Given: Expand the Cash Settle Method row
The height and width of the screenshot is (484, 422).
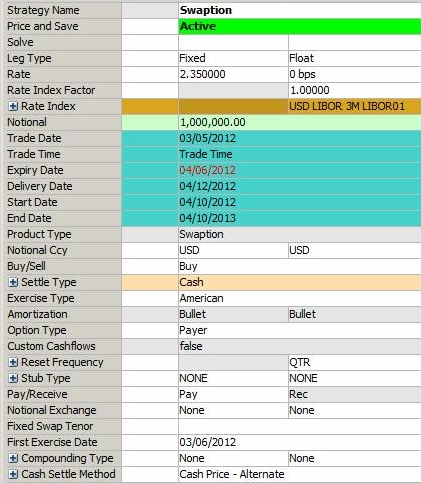Looking at the screenshot, I should 13,474.
